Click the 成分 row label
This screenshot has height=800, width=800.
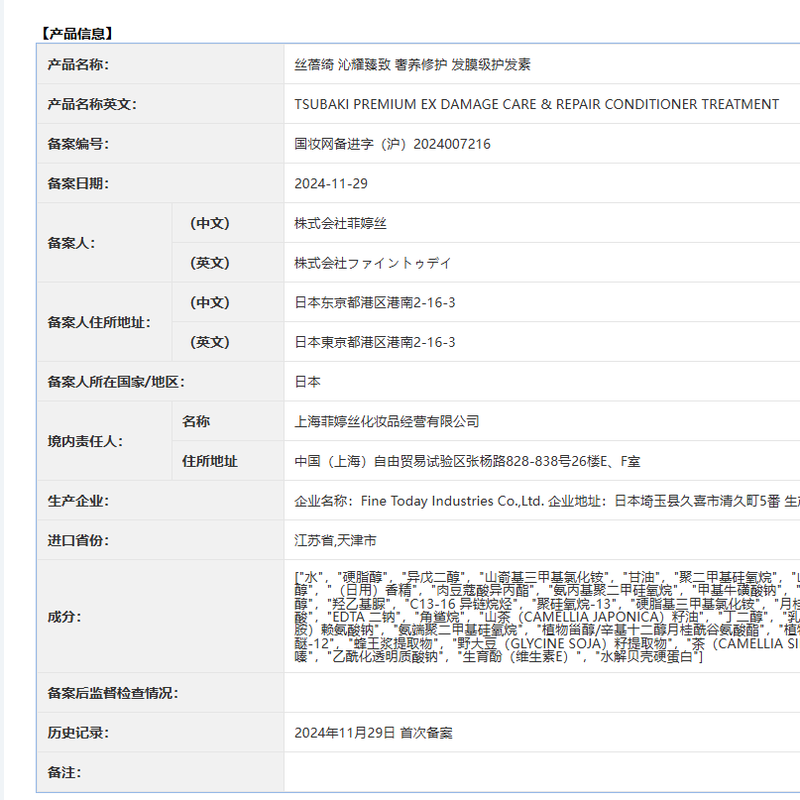pyautogui.click(x=64, y=617)
